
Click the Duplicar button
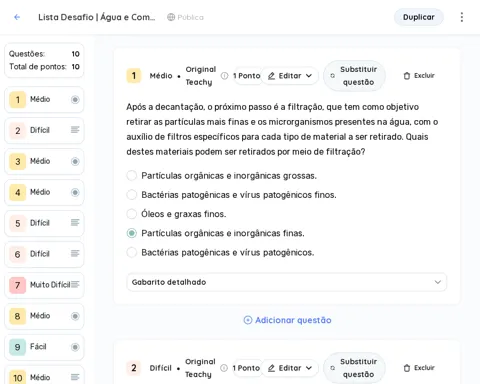(419, 17)
